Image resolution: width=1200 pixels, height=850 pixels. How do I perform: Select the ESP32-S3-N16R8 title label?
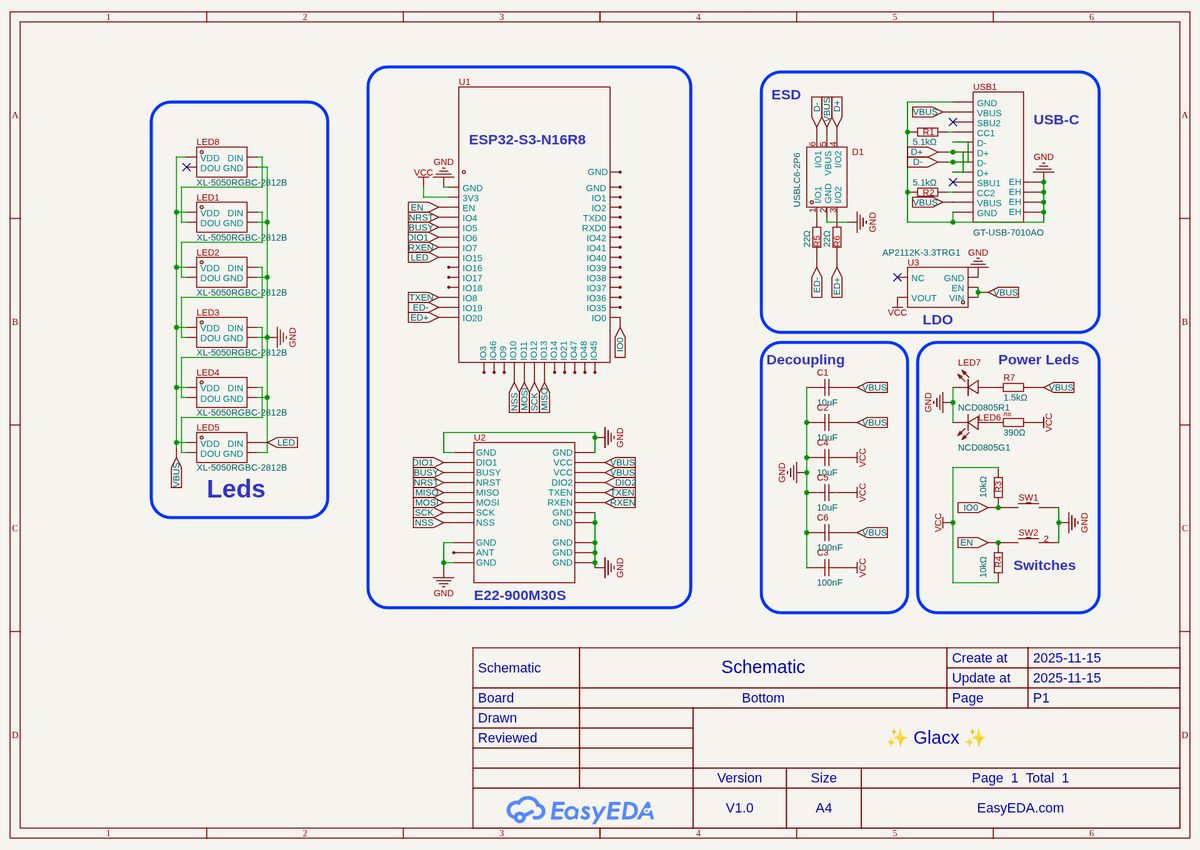tap(527, 140)
